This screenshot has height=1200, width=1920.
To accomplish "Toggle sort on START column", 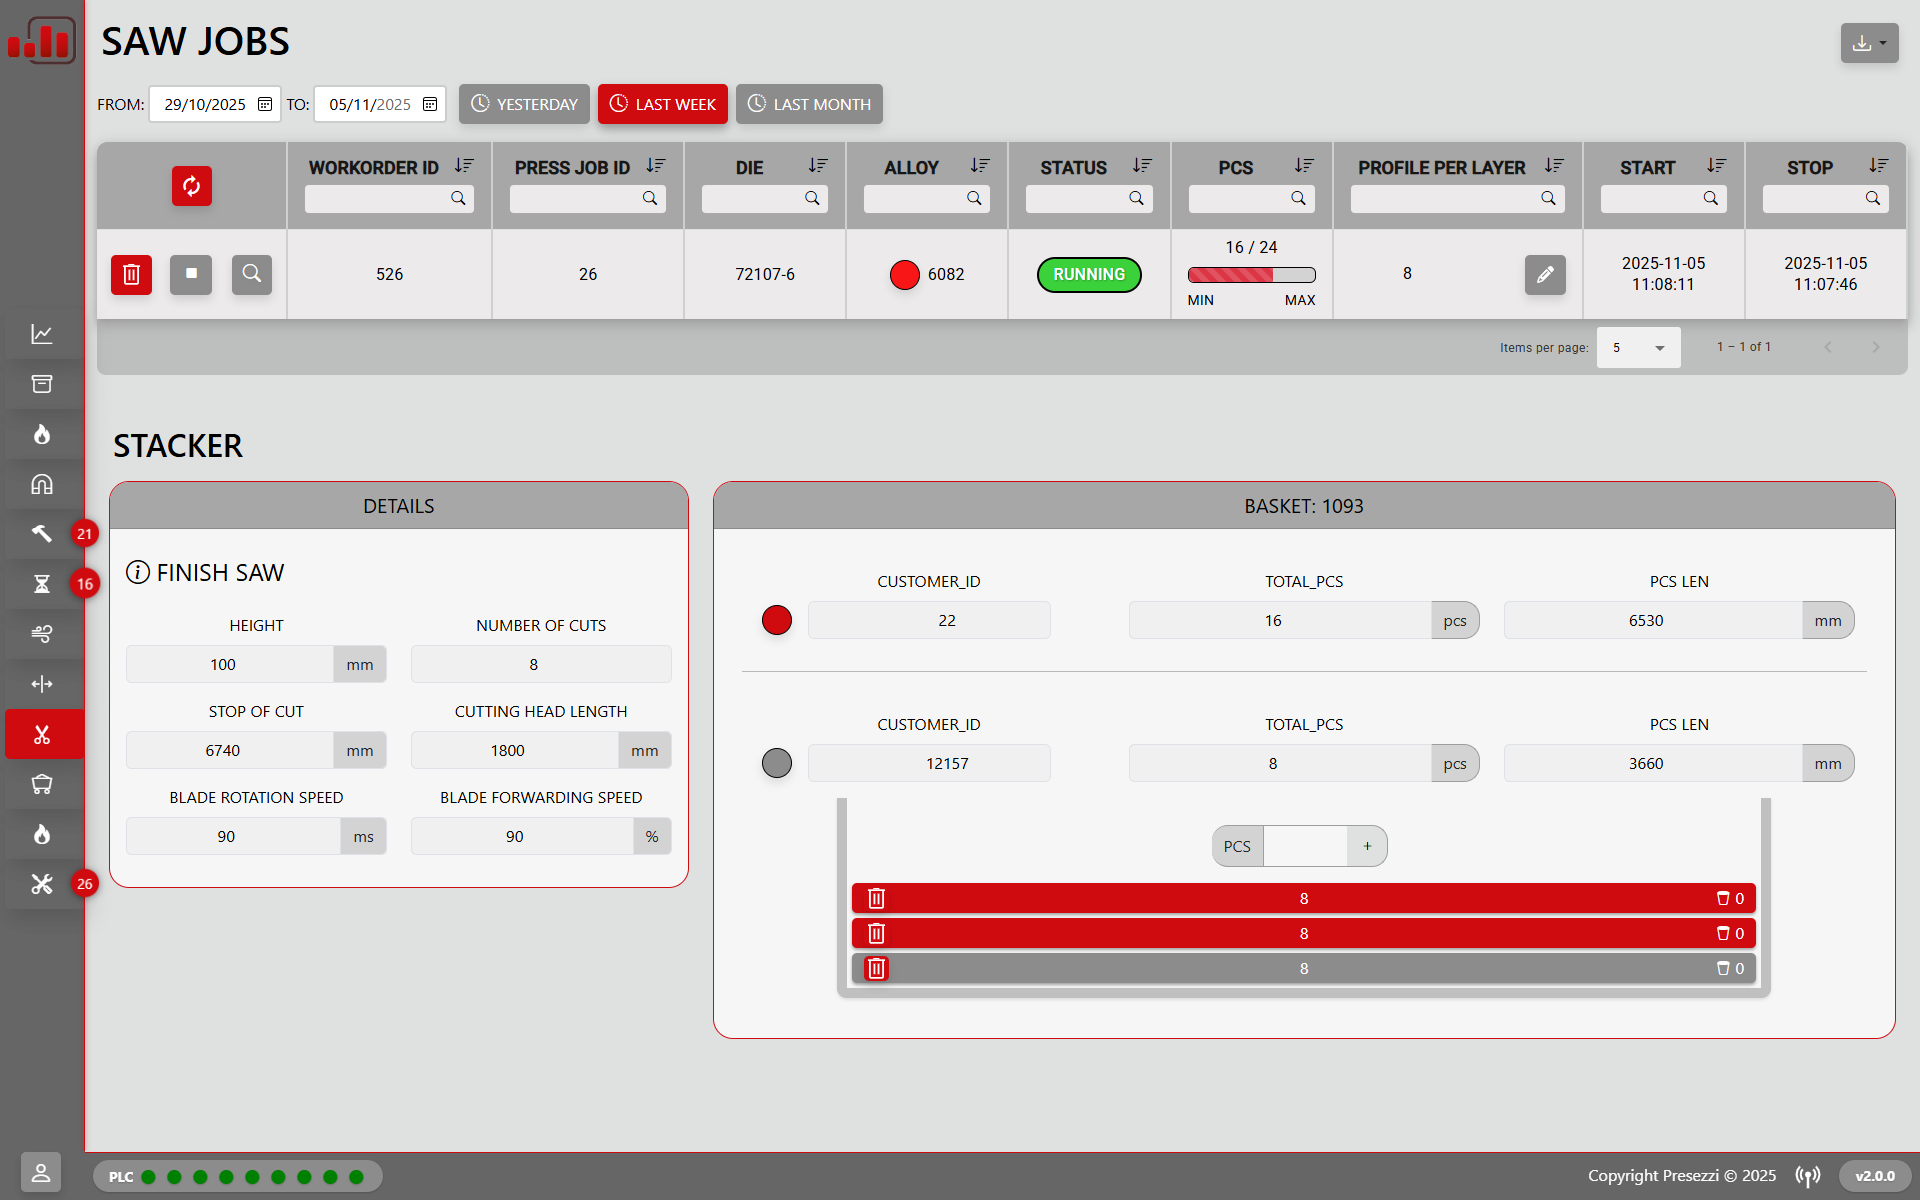I will pos(1716,166).
